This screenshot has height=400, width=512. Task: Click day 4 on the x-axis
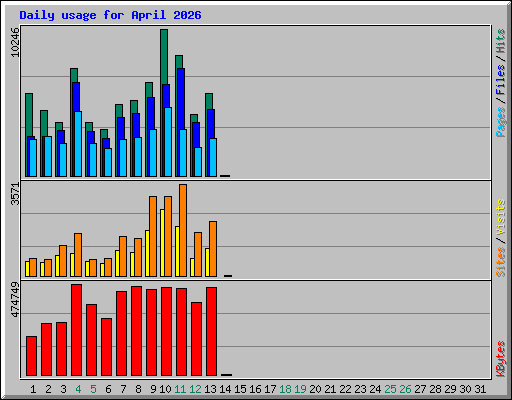point(78,389)
